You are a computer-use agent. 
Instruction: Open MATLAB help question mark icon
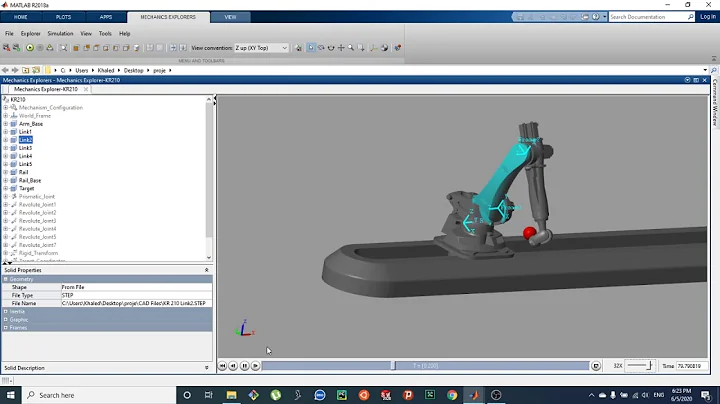(x=596, y=17)
